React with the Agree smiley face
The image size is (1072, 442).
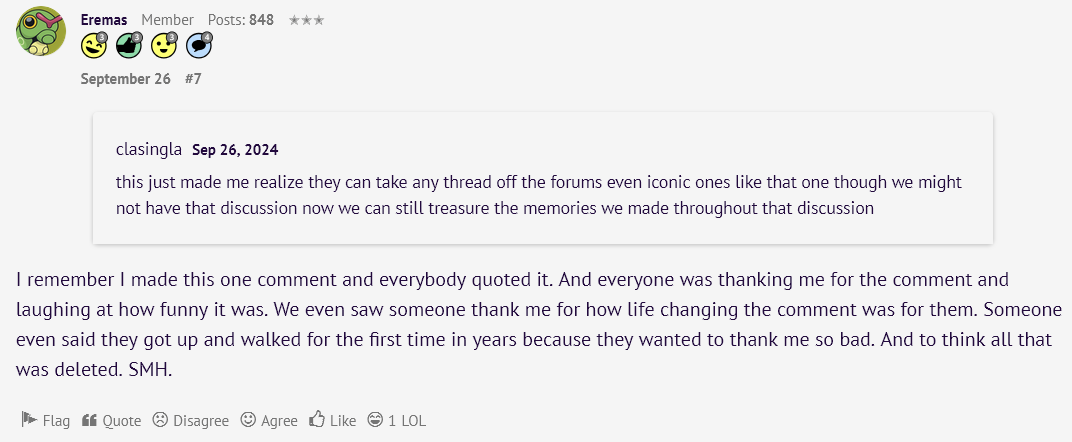point(248,419)
